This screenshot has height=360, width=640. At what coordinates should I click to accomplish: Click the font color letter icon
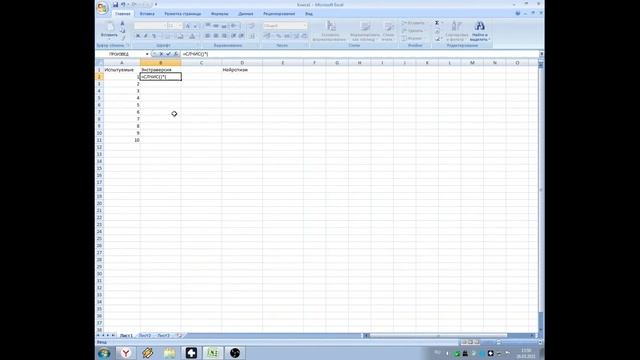click(x=192, y=36)
